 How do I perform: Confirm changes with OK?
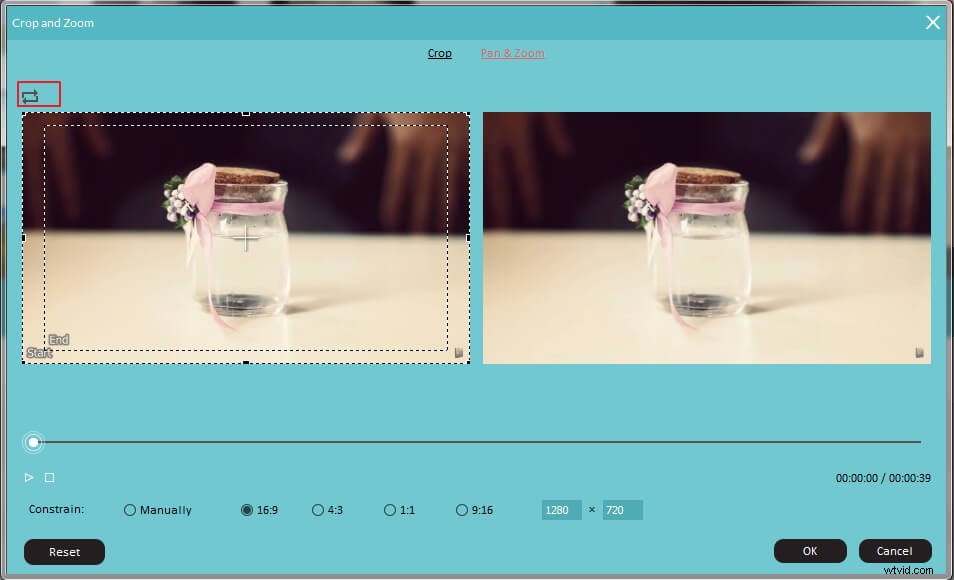click(809, 551)
